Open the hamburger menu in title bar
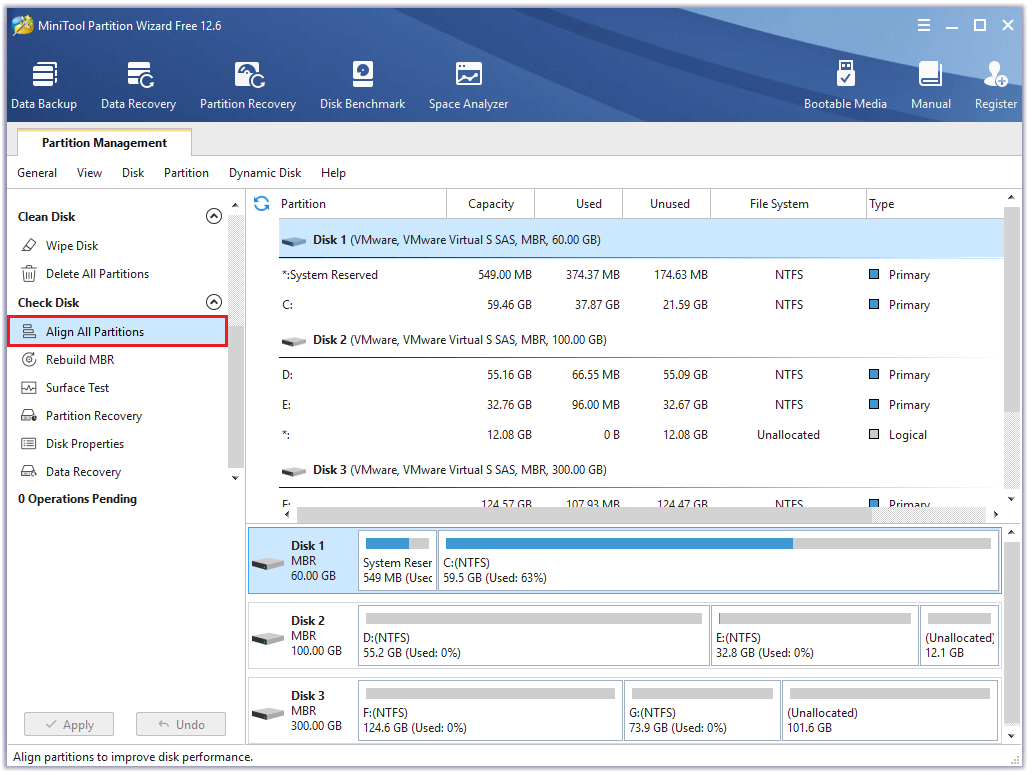This screenshot has width=1032, height=775. [924, 26]
